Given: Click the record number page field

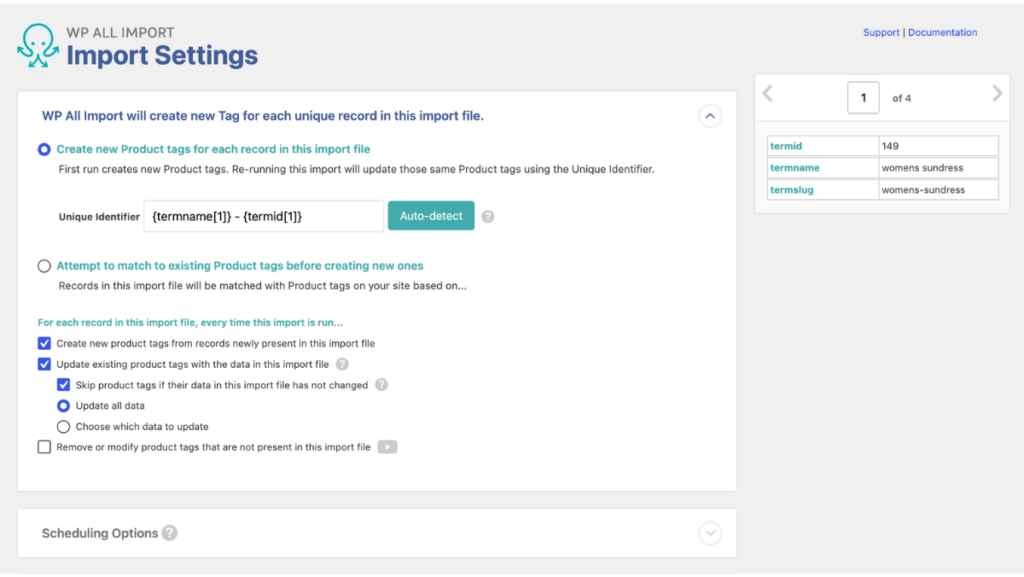Looking at the screenshot, I should (x=863, y=98).
